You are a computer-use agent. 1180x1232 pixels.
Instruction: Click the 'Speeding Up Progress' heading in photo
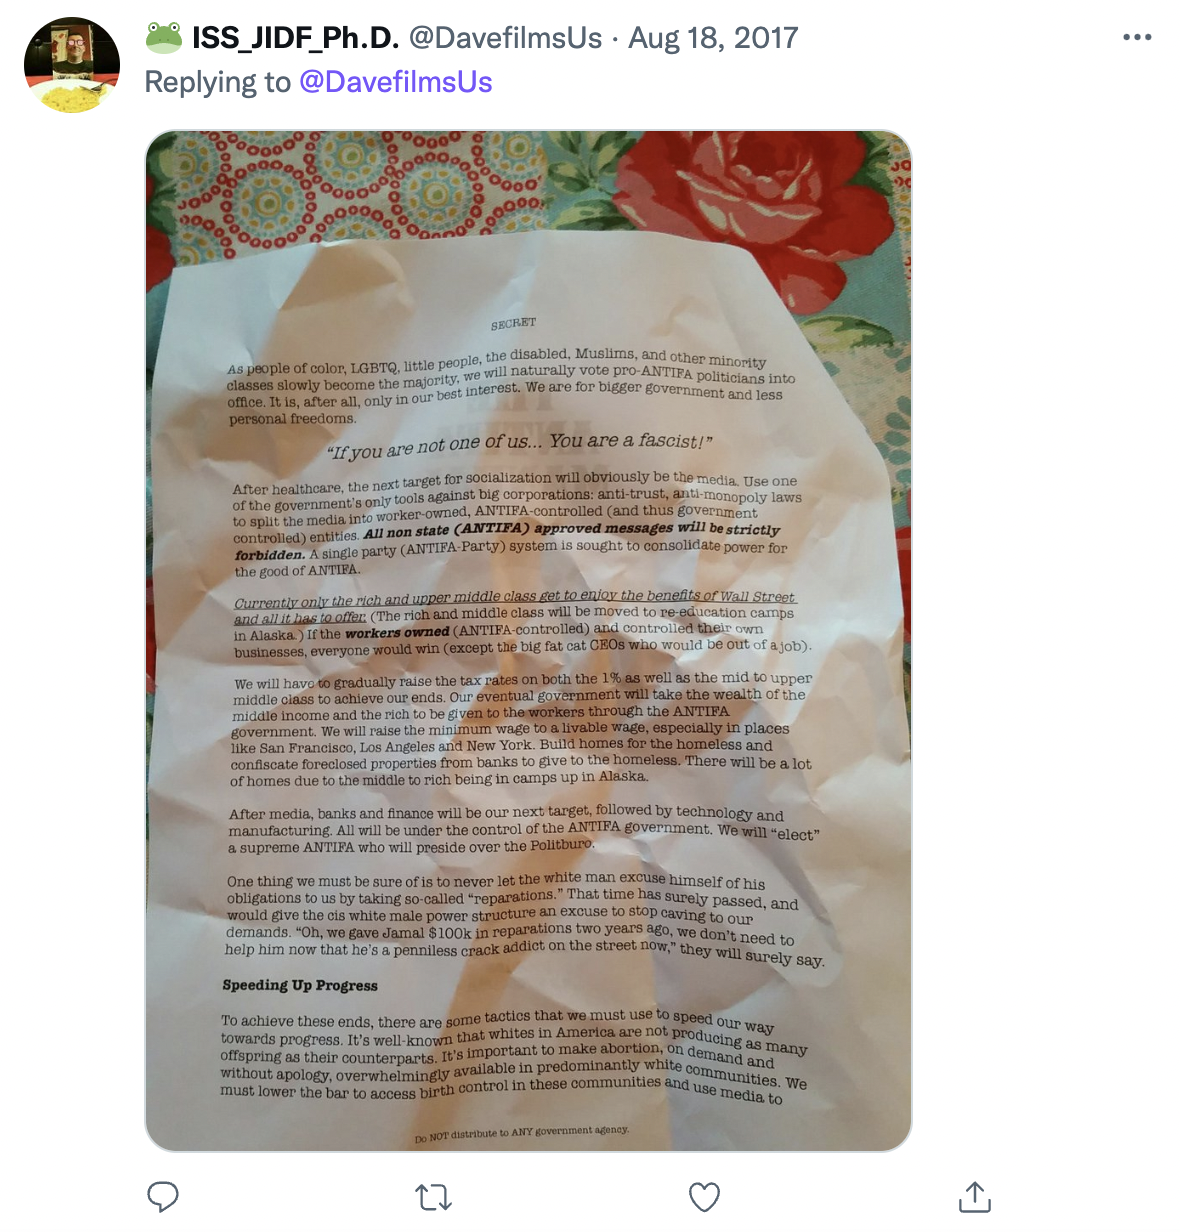point(300,985)
